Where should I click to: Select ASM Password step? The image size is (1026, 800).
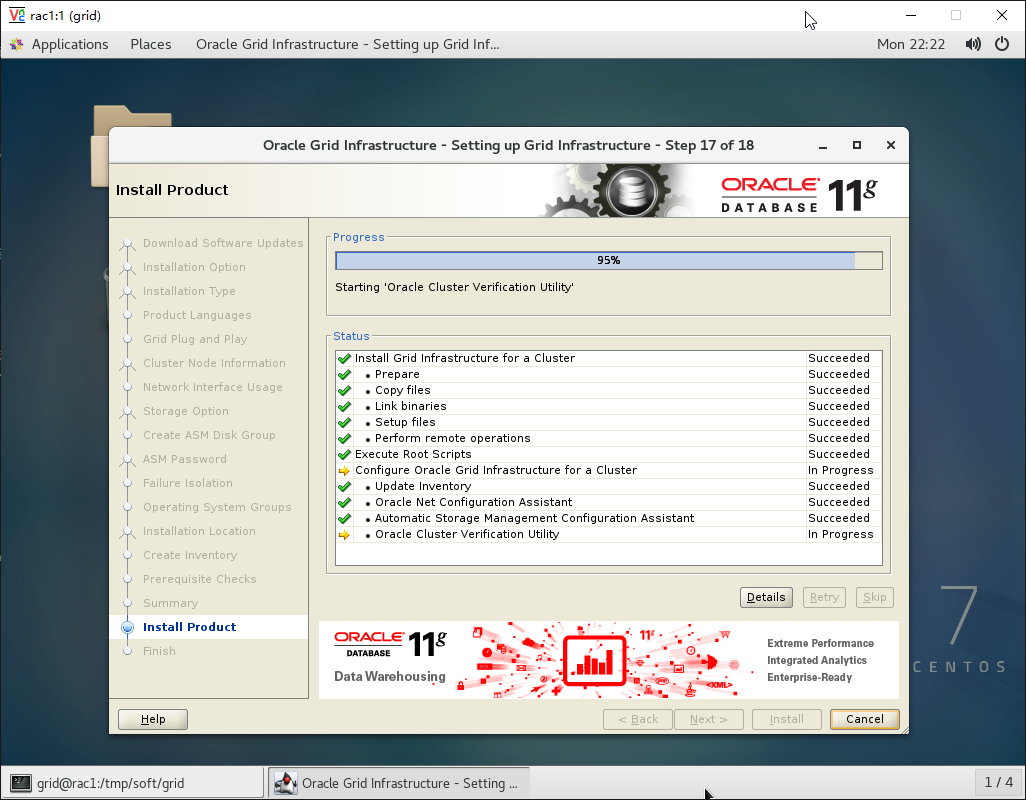(185, 459)
